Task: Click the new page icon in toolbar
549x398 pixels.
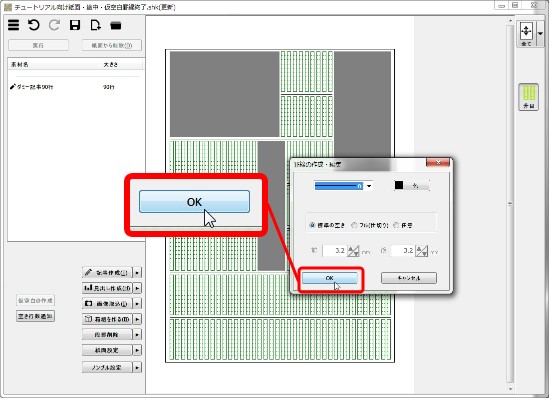Action: tap(96, 25)
